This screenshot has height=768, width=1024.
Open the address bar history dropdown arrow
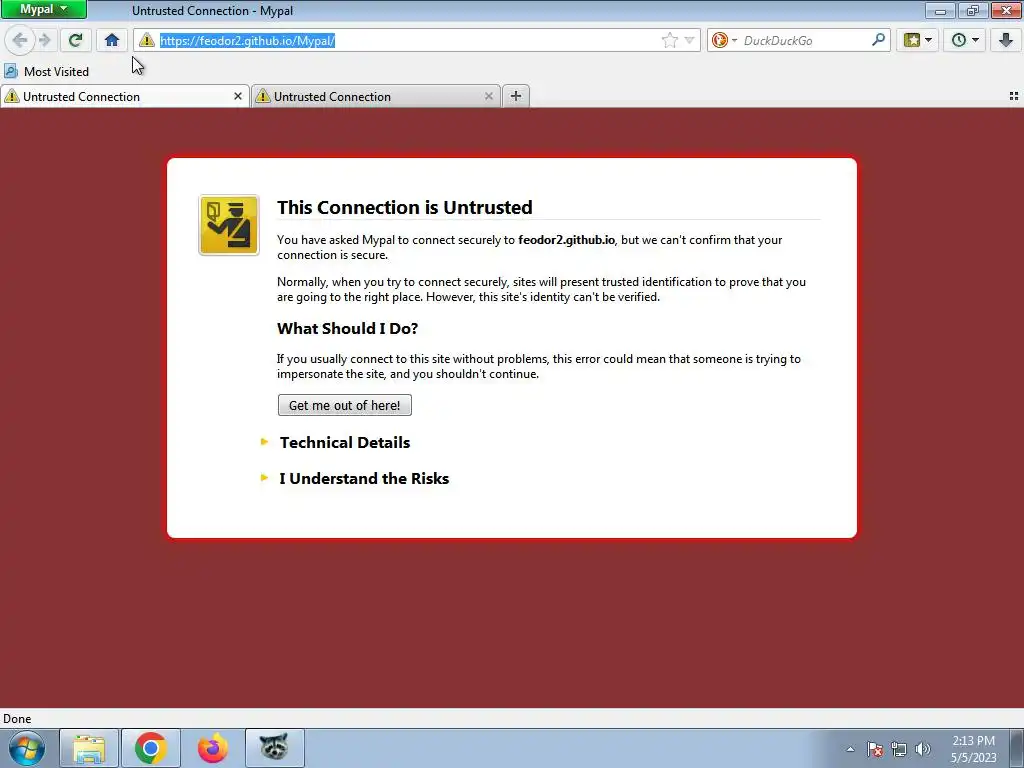(690, 40)
